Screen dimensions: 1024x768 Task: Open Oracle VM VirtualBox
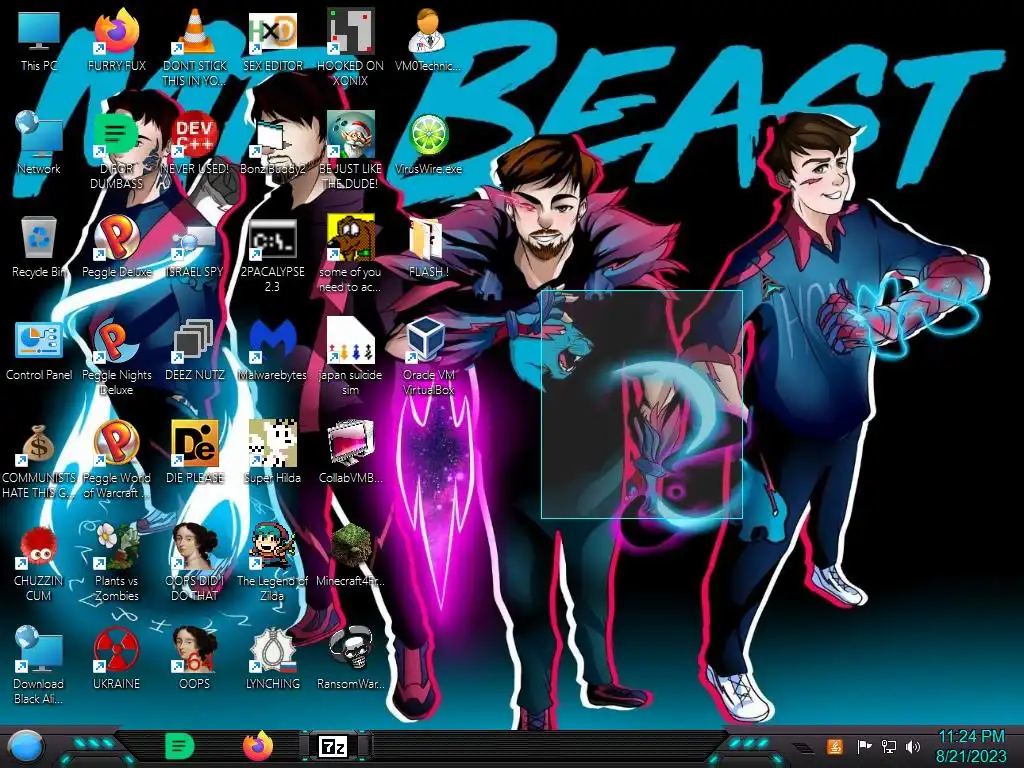(x=428, y=357)
